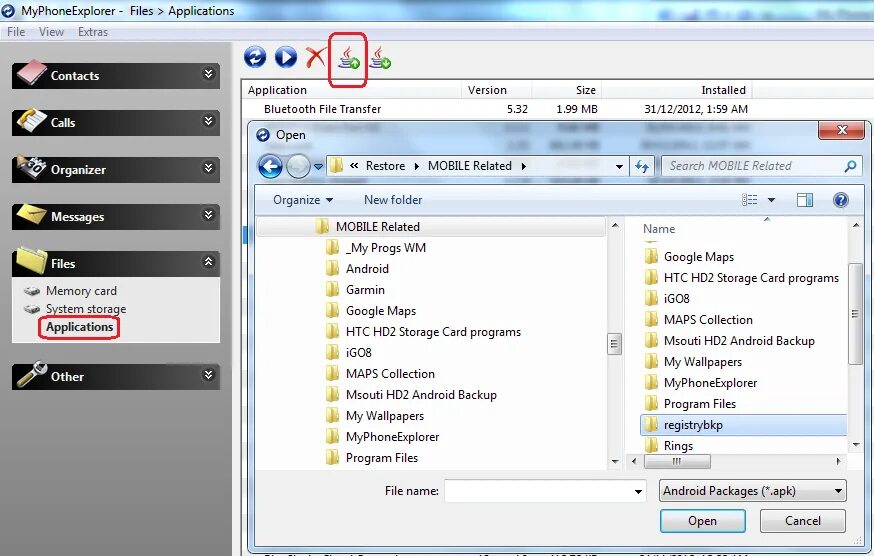Click the Contacts book icon in sidebar

click(32, 72)
